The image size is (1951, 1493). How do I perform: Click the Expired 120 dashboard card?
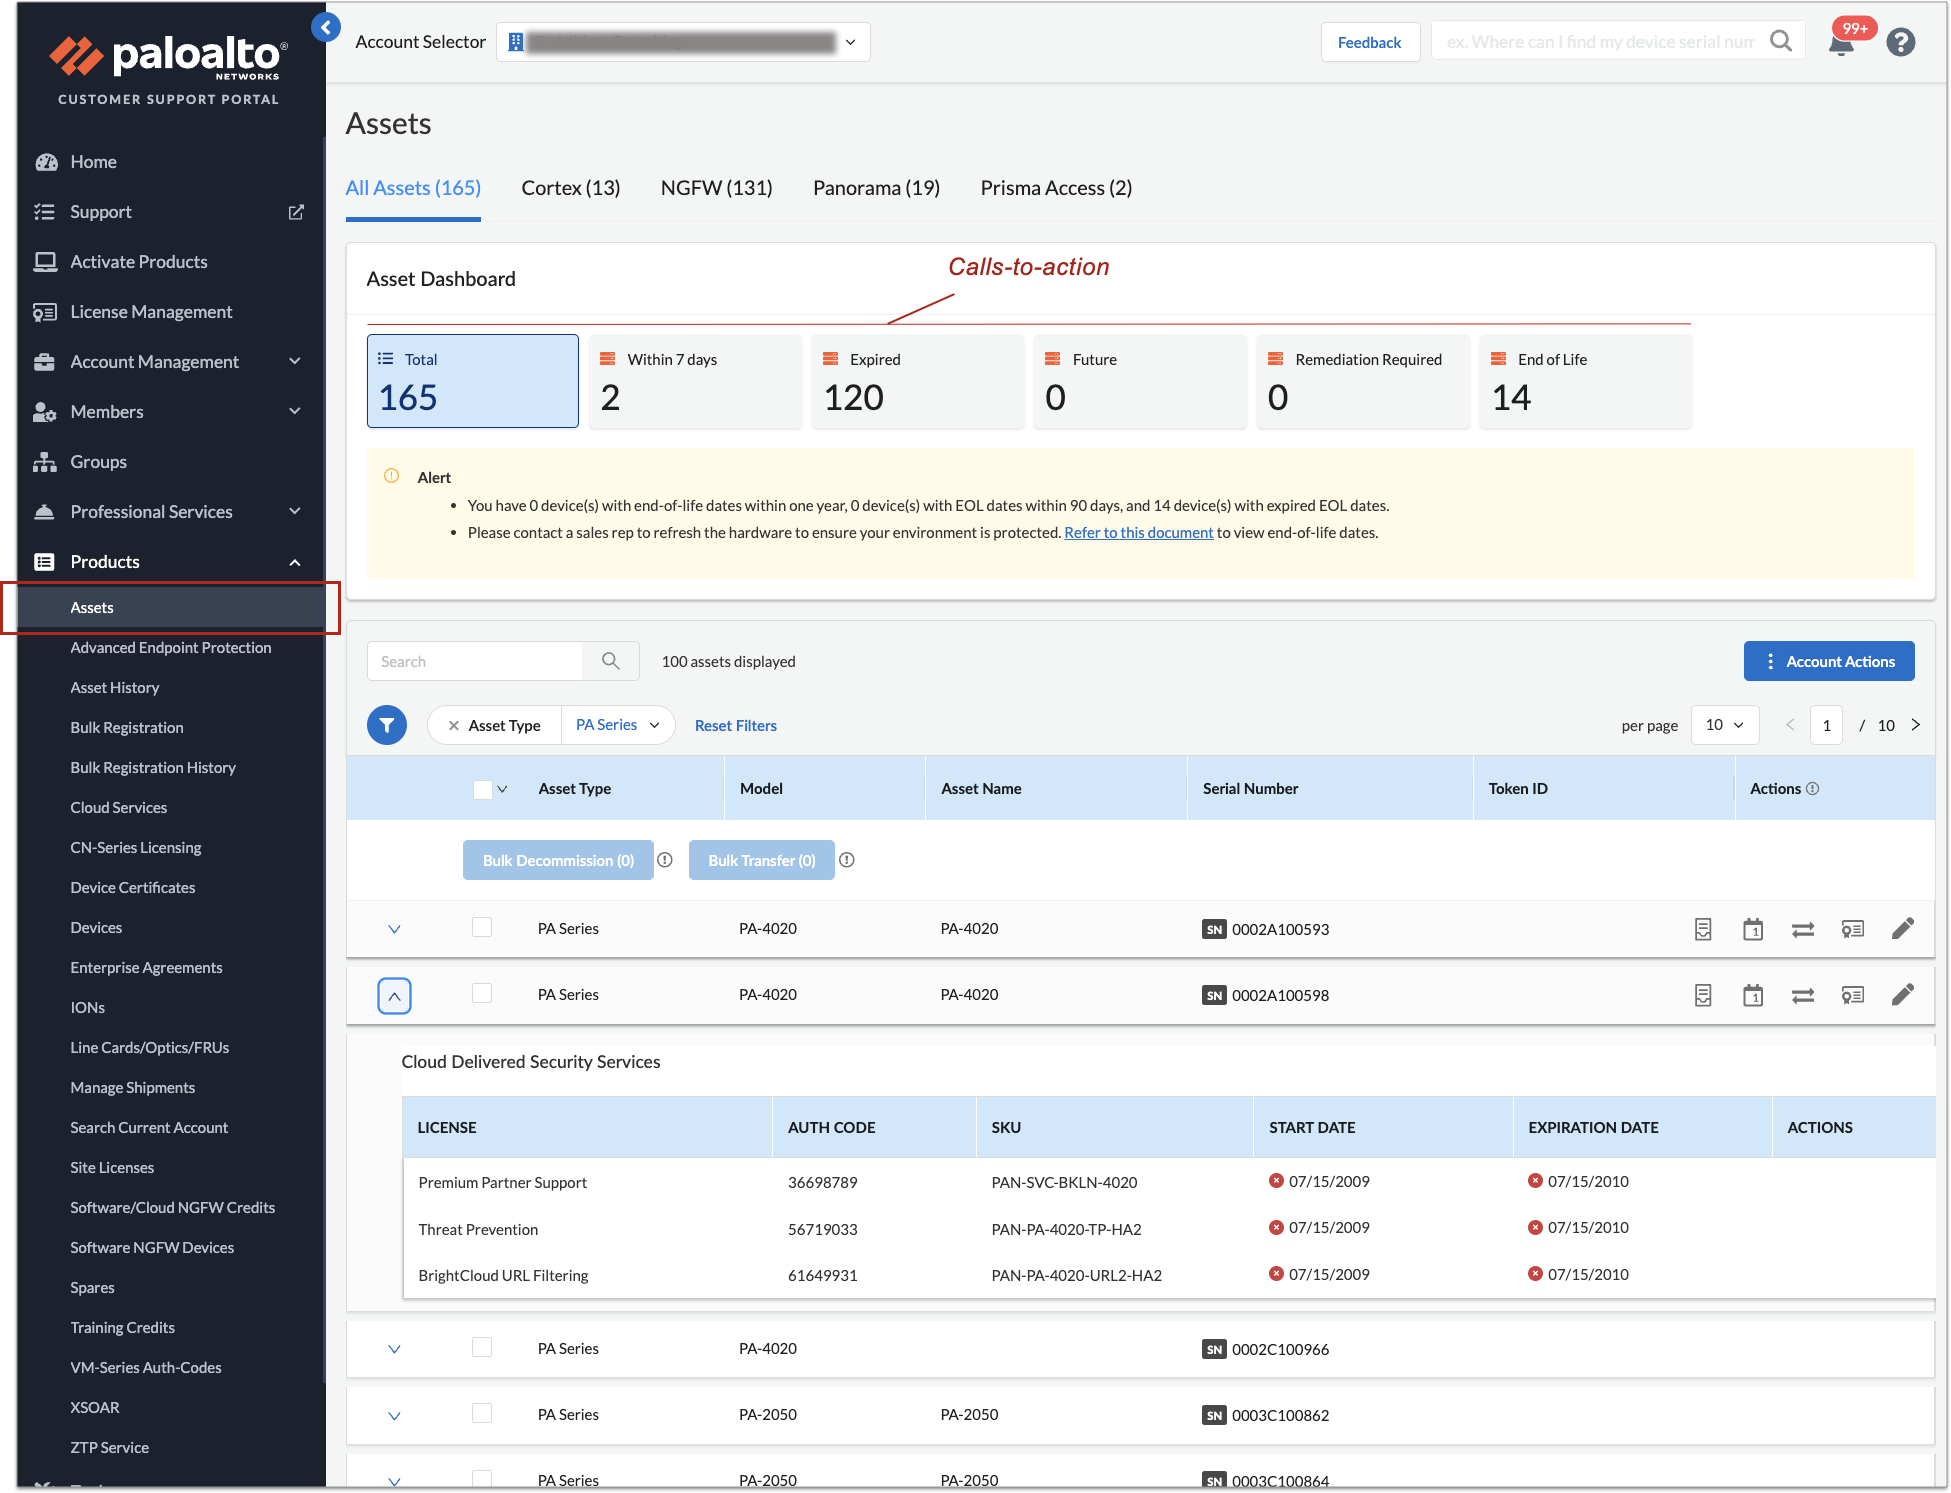(x=916, y=381)
